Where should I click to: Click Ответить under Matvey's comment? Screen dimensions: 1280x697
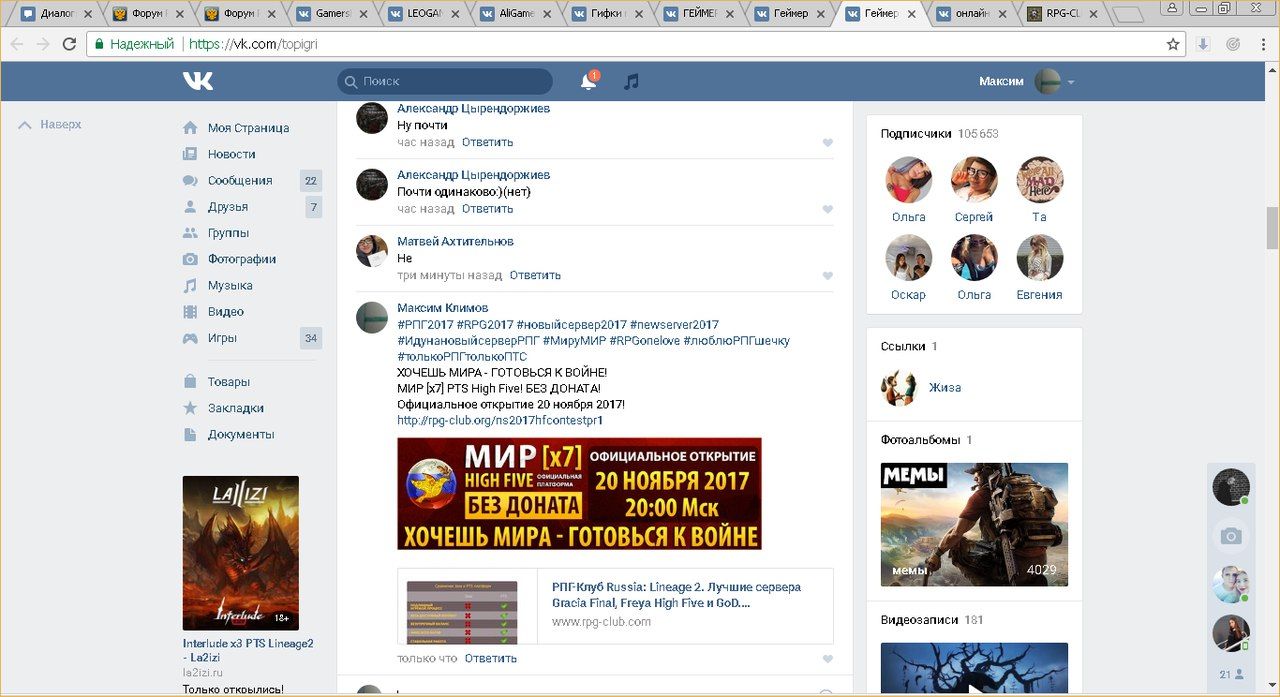point(535,275)
